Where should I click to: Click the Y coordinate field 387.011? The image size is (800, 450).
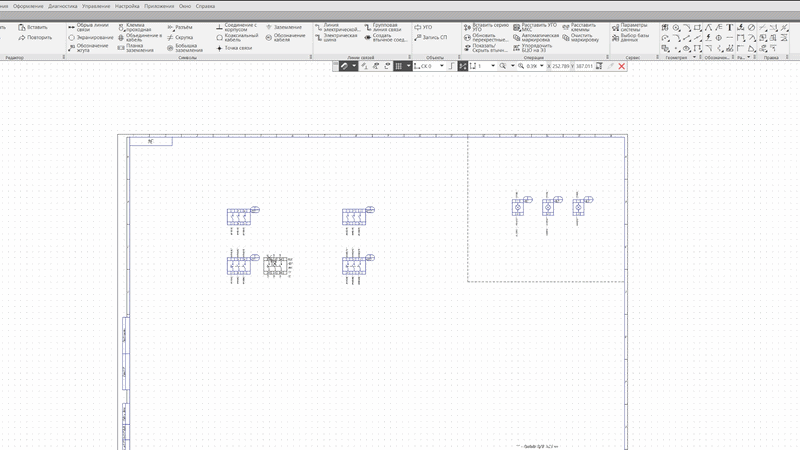584,66
